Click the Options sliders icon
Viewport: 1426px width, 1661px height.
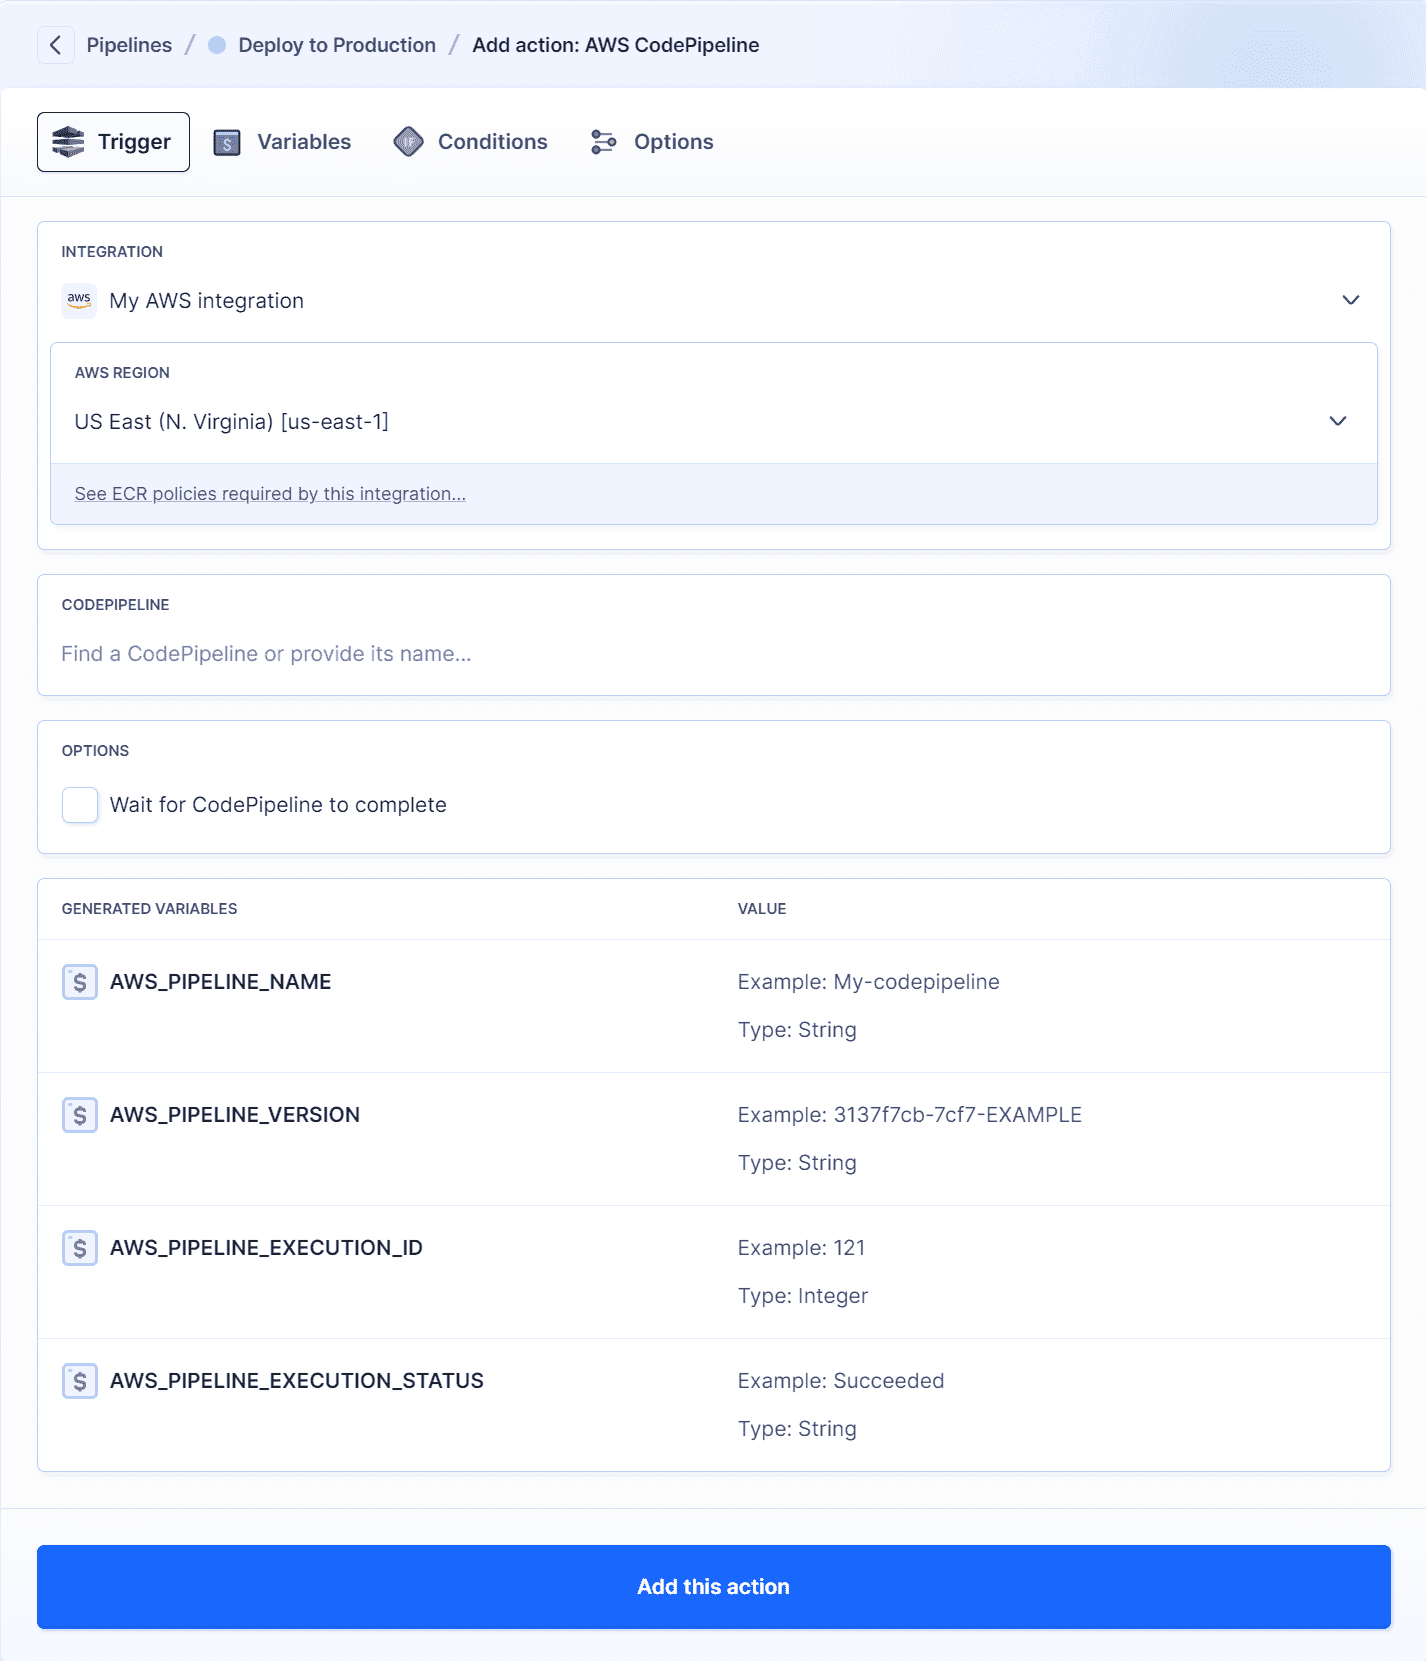[603, 142]
